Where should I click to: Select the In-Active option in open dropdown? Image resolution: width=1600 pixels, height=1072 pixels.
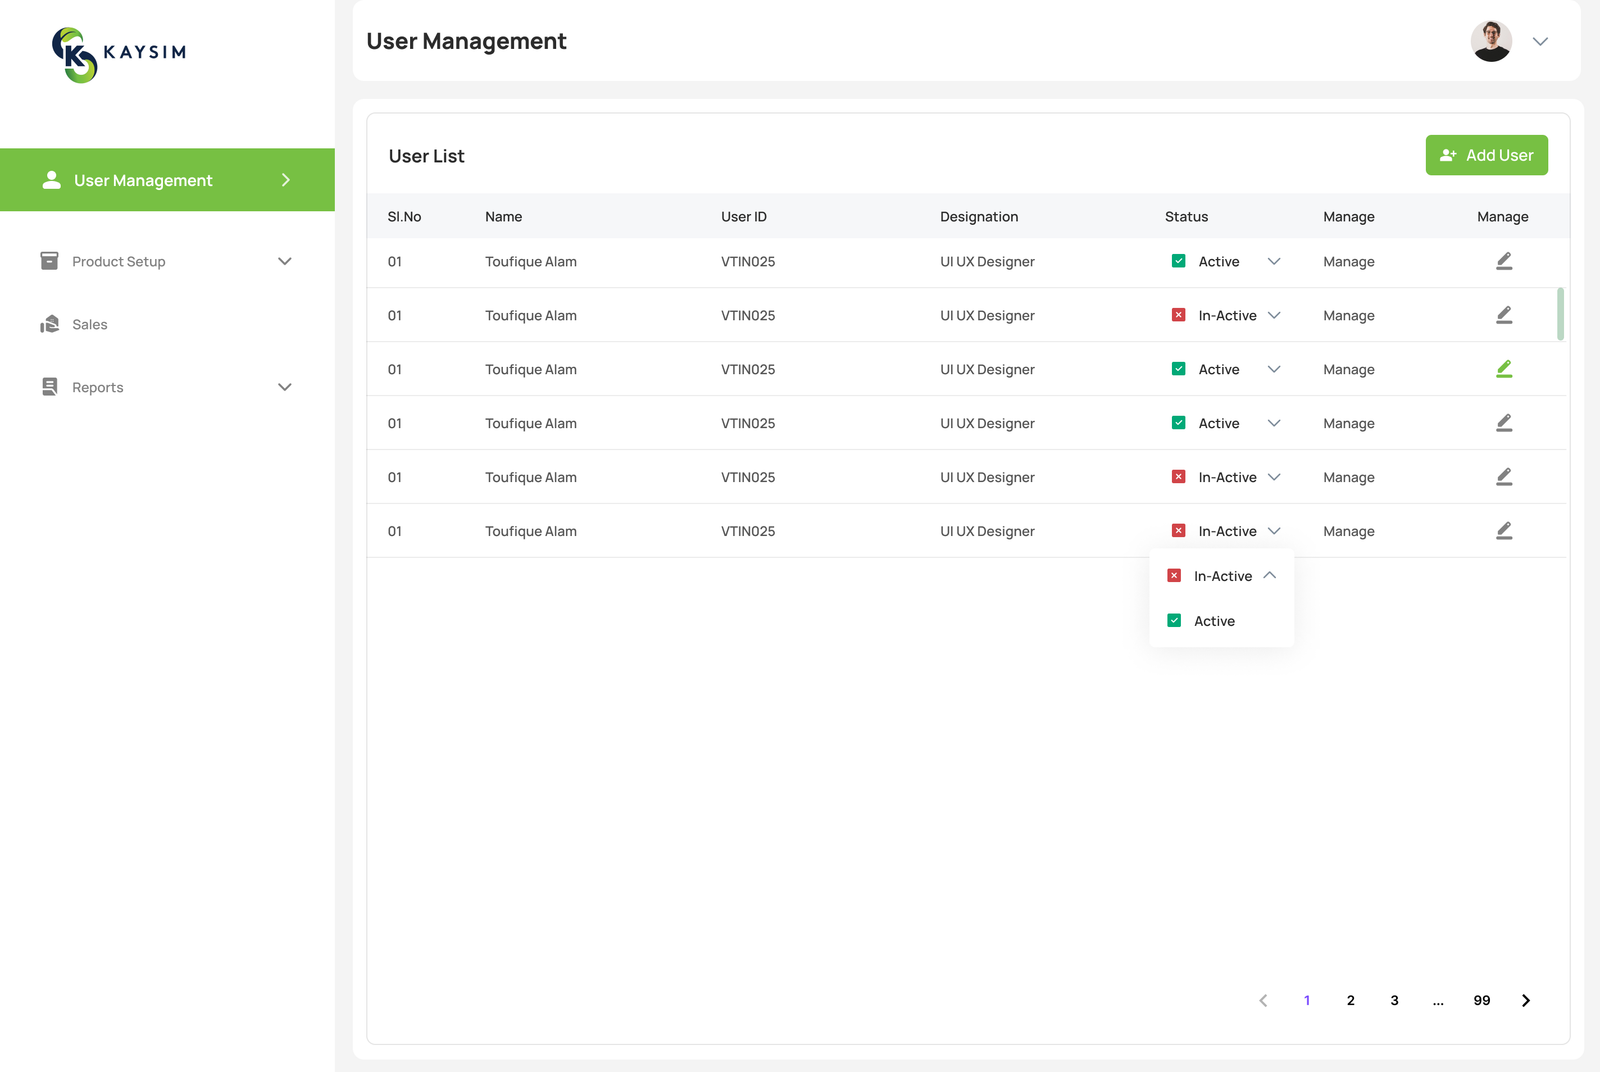(x=1221, y=576)
